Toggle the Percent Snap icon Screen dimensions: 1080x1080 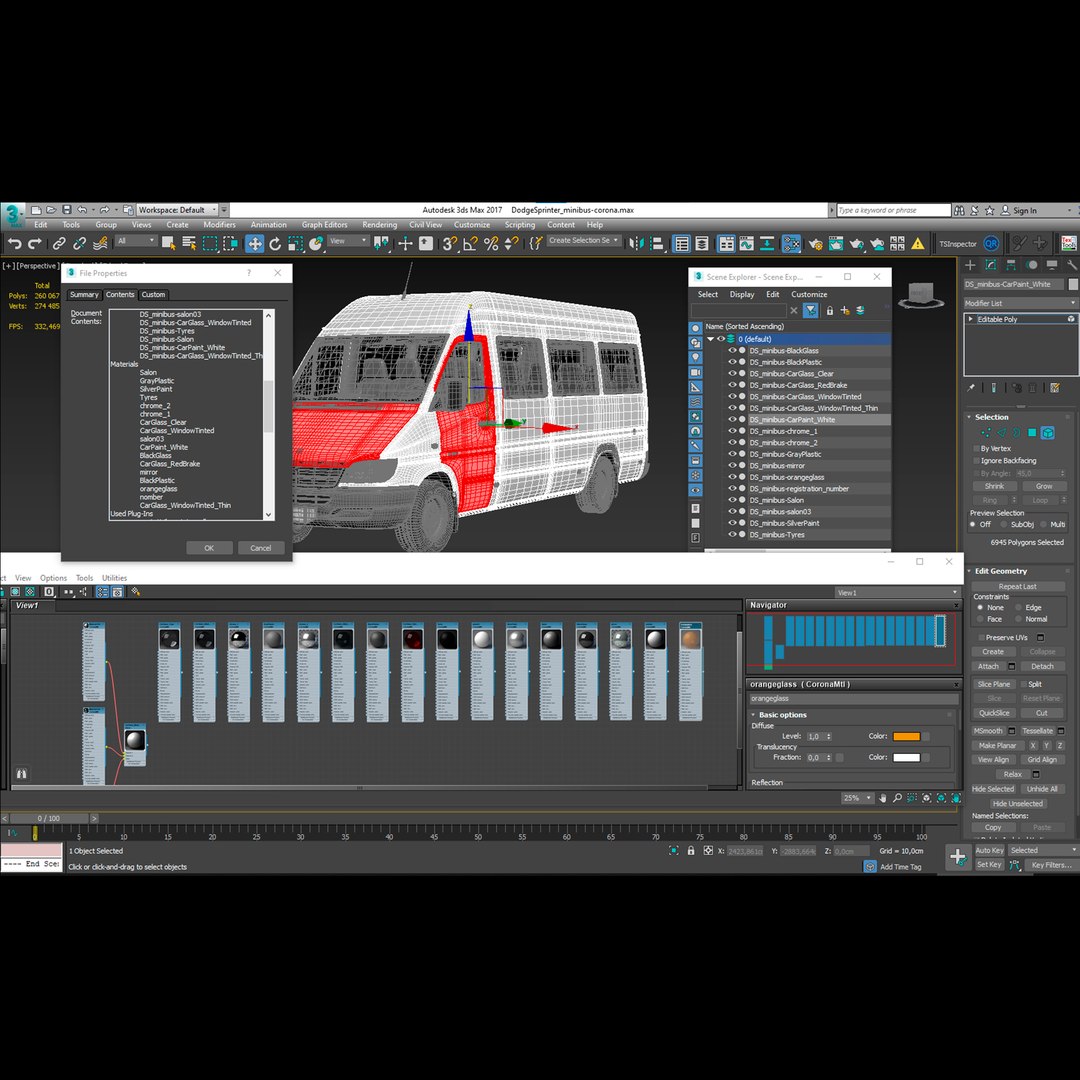tap(491, 243)
